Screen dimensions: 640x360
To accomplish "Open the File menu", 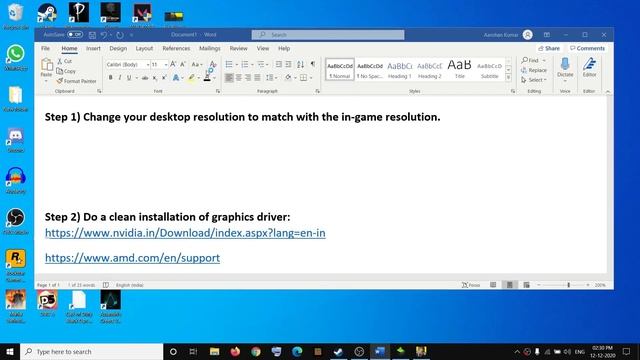I will click(45, 48).
